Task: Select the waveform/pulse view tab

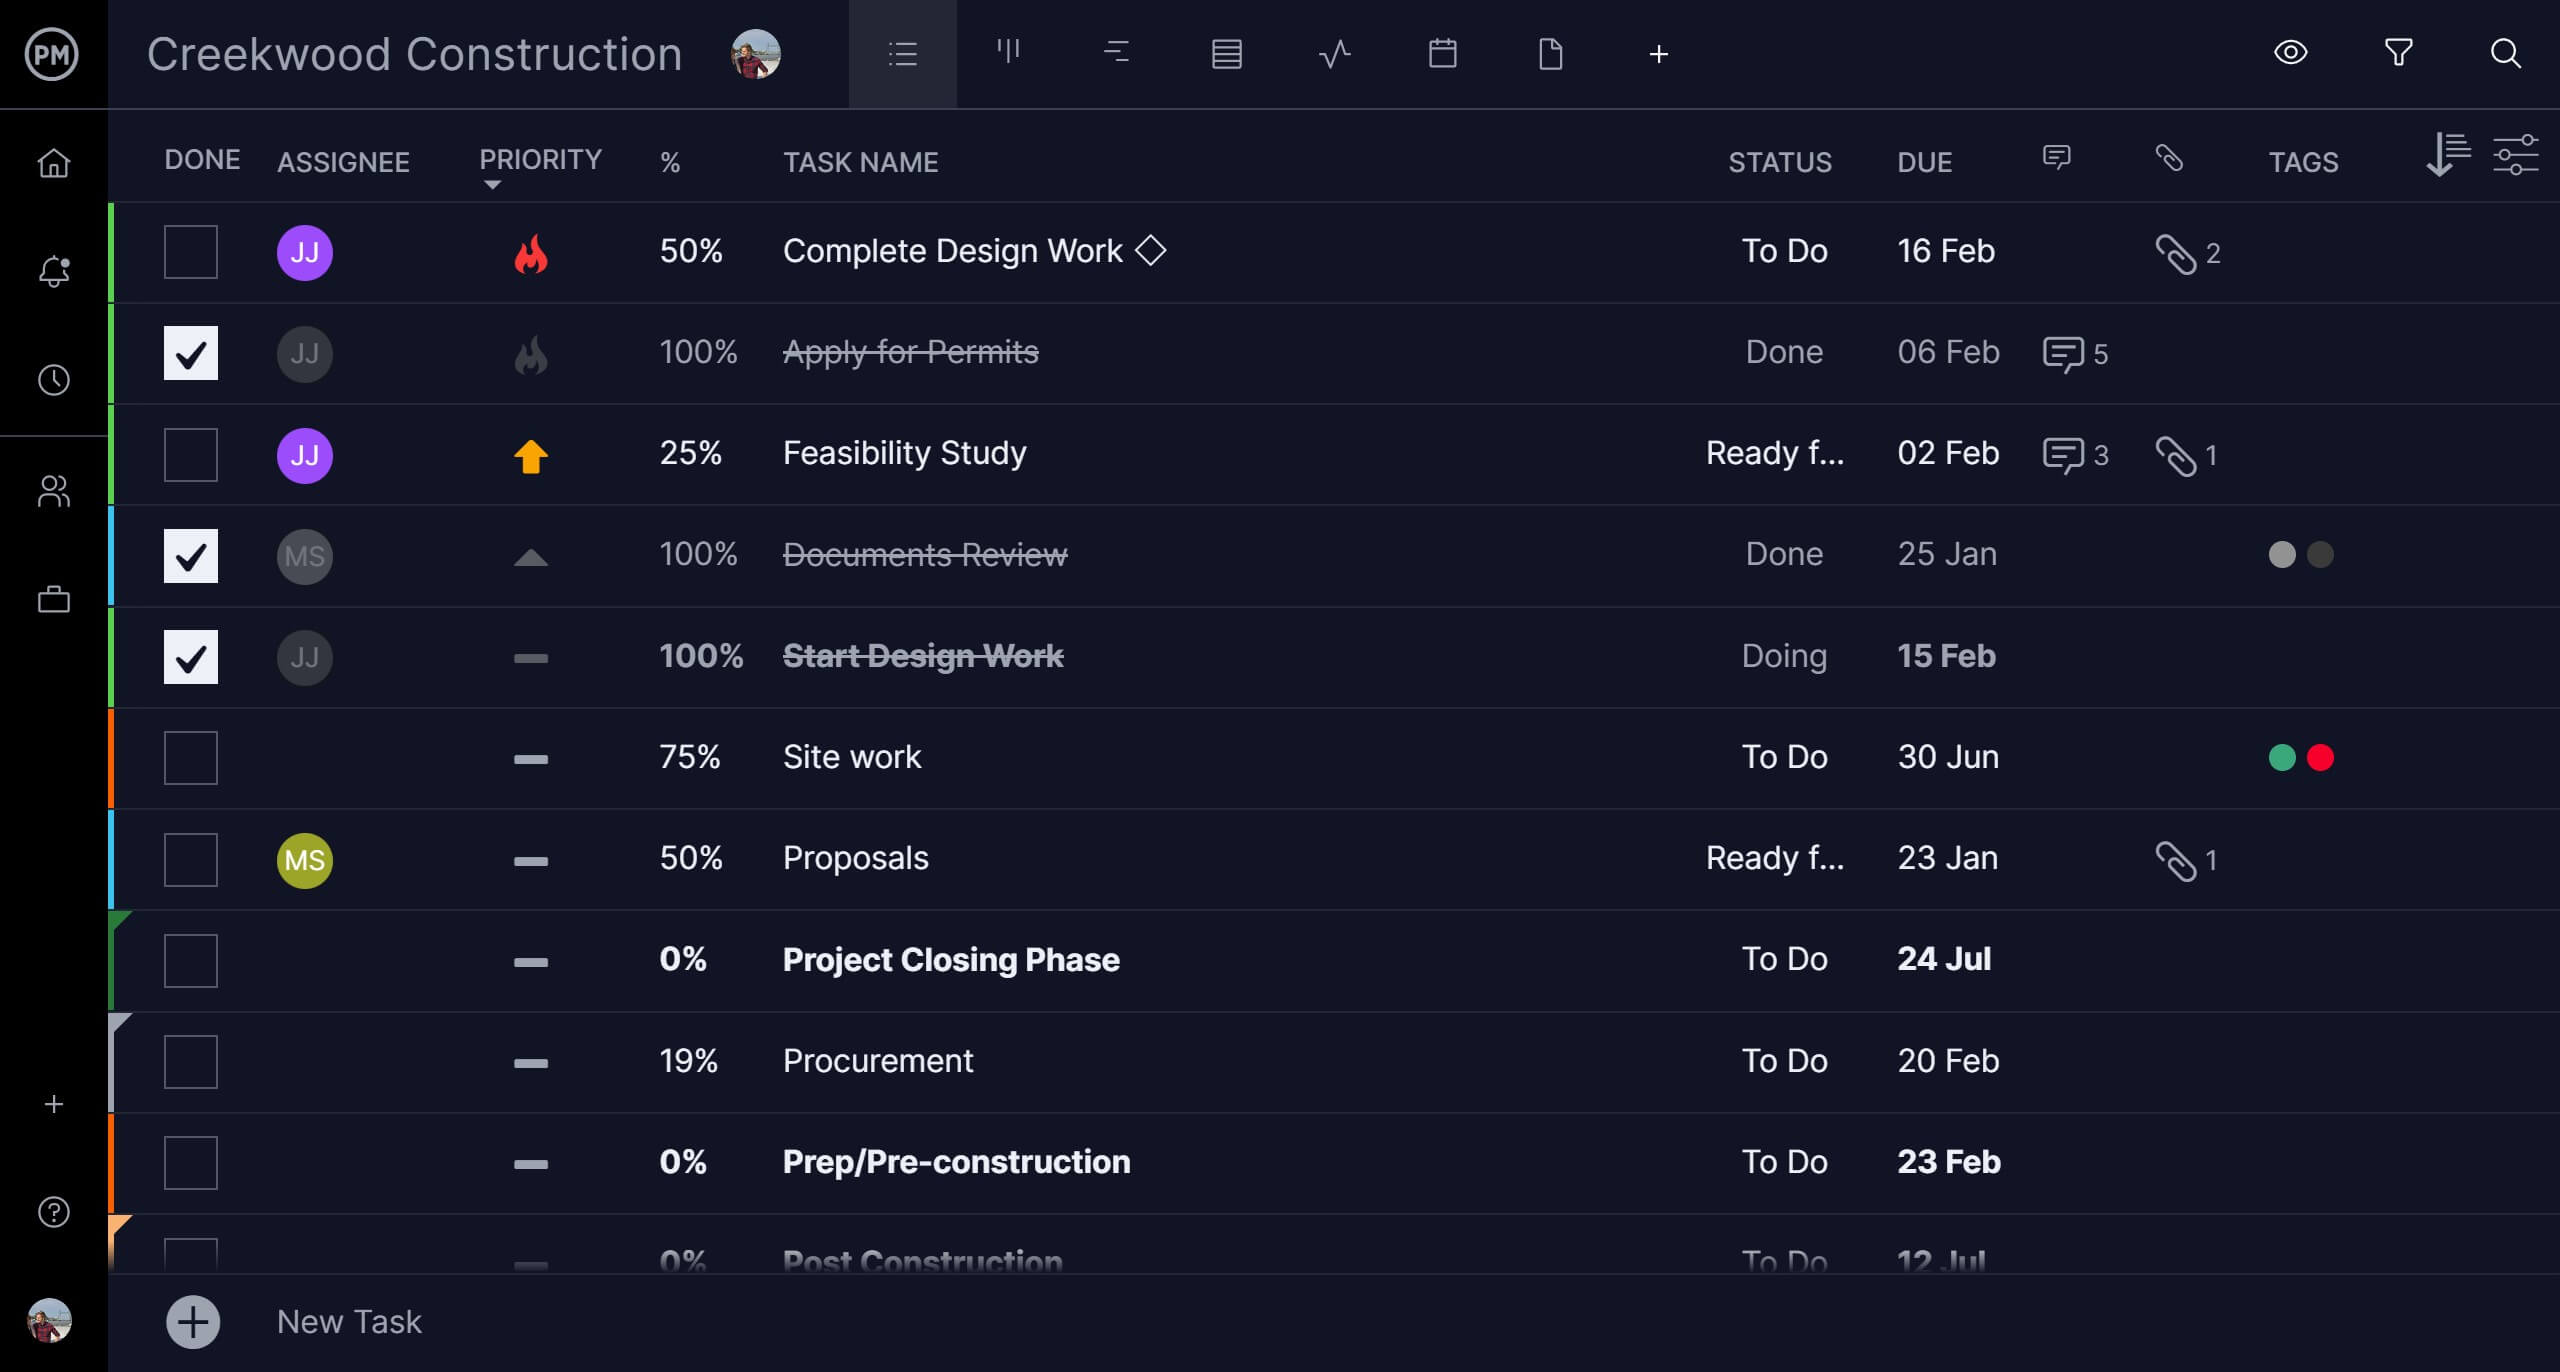Action: coord(1331,54)
